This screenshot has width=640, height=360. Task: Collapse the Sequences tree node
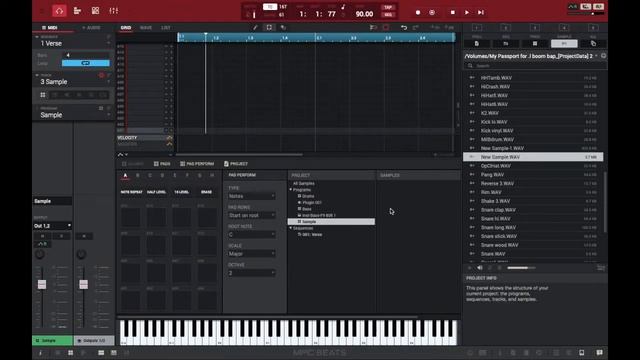pyautogui.click(x=291, y=228)
